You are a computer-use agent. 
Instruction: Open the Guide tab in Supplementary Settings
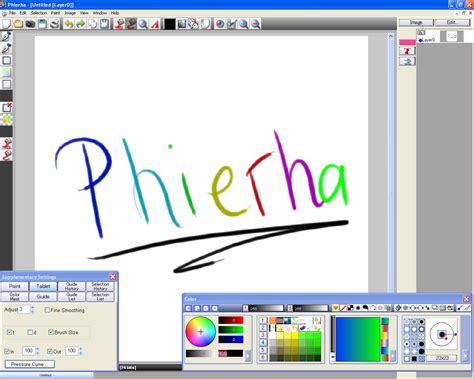point(43,297)
